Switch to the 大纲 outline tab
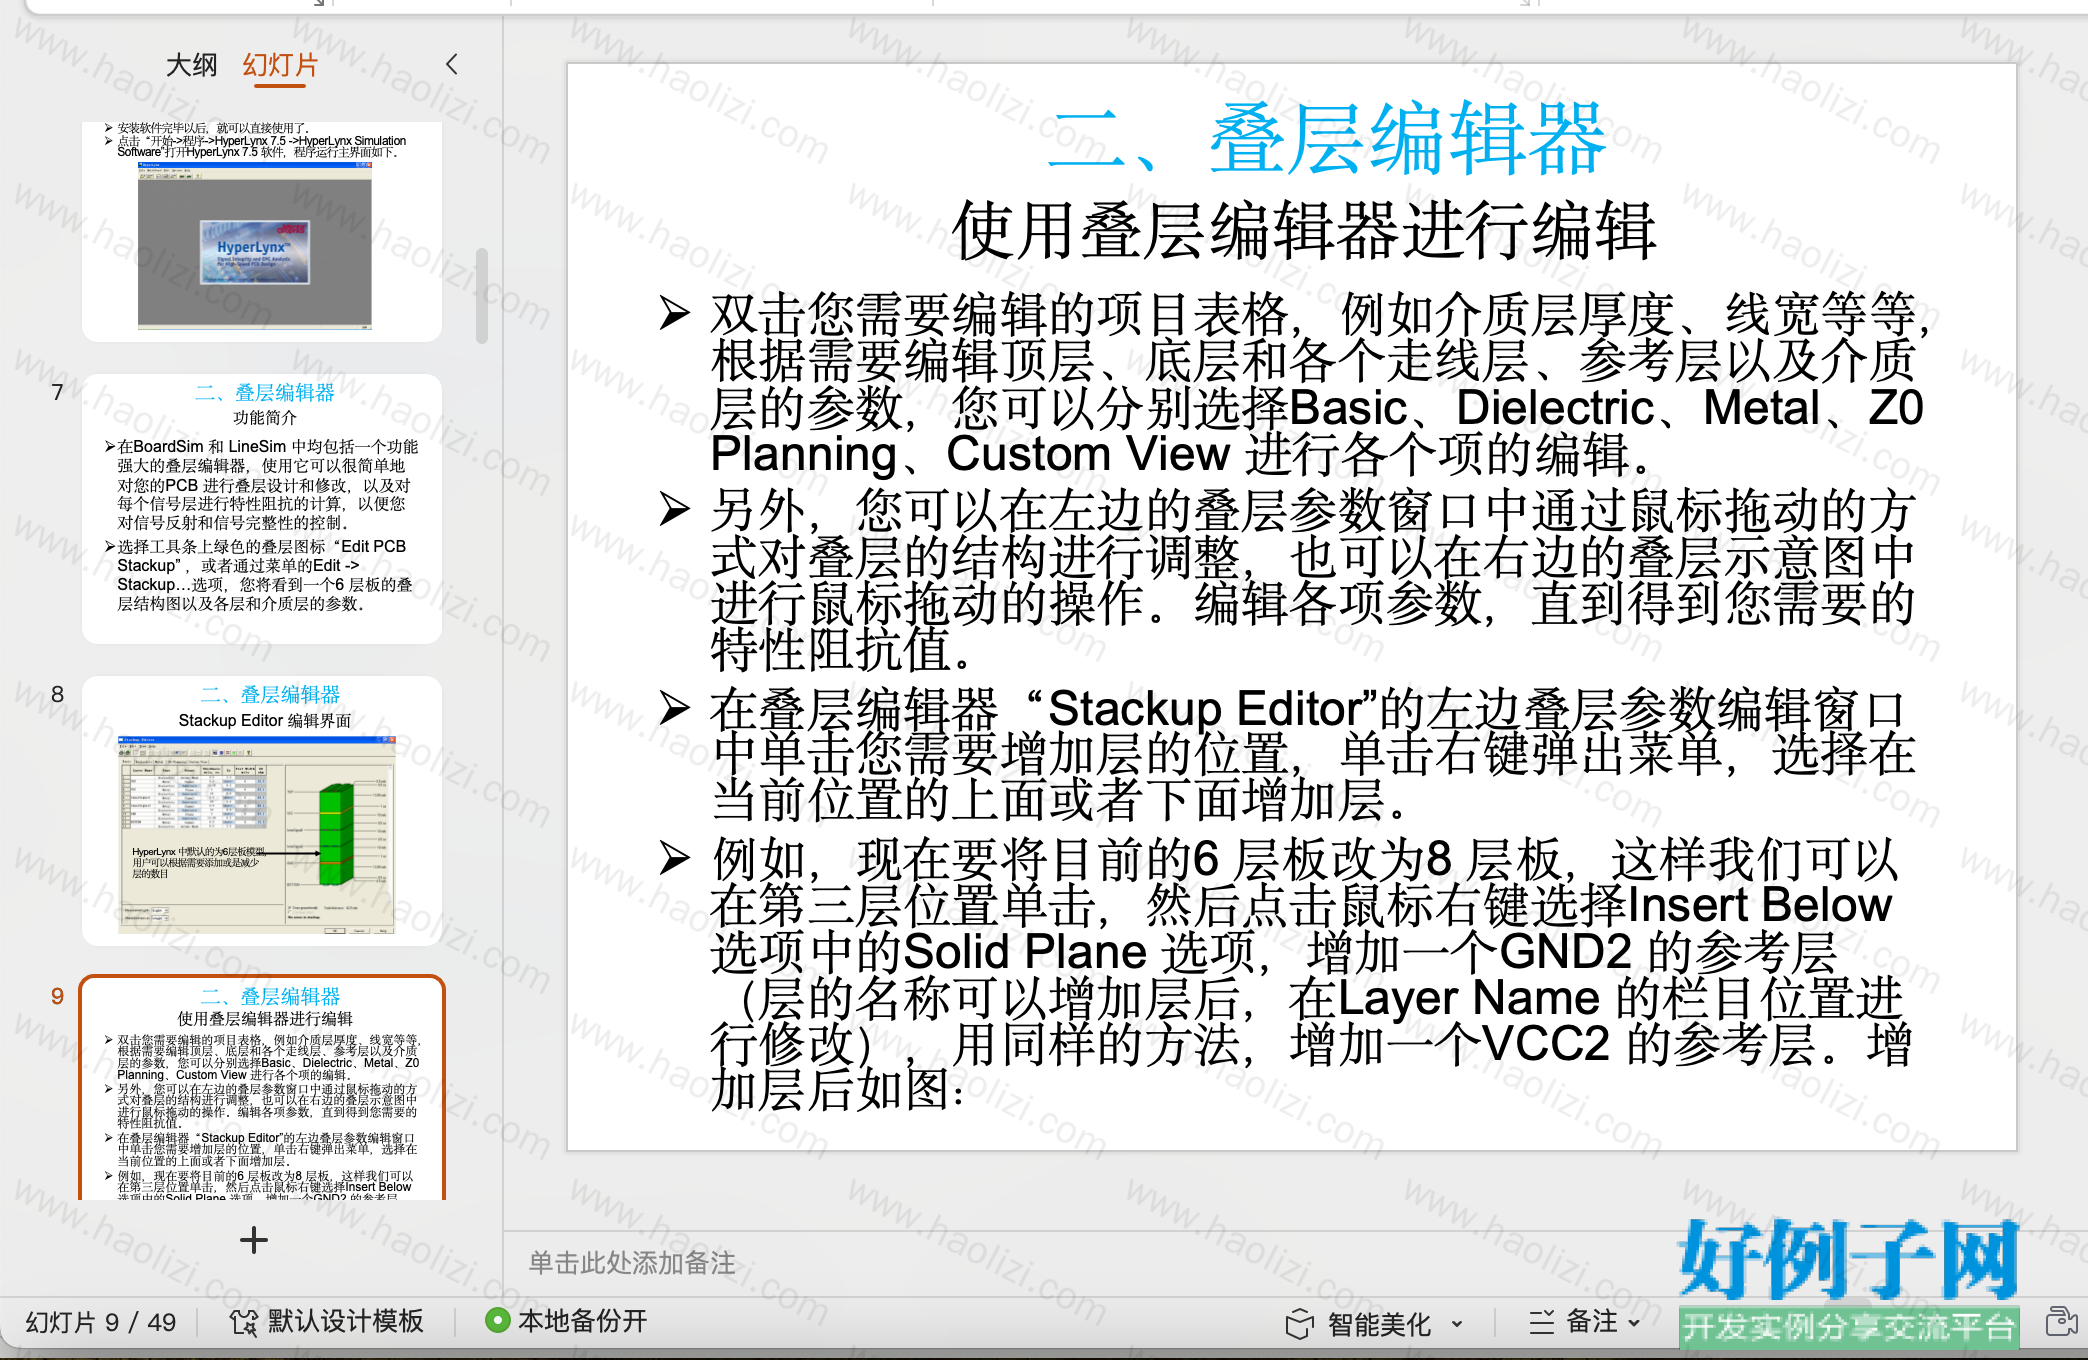2088x1360 pixels. (x=191, y=65)
